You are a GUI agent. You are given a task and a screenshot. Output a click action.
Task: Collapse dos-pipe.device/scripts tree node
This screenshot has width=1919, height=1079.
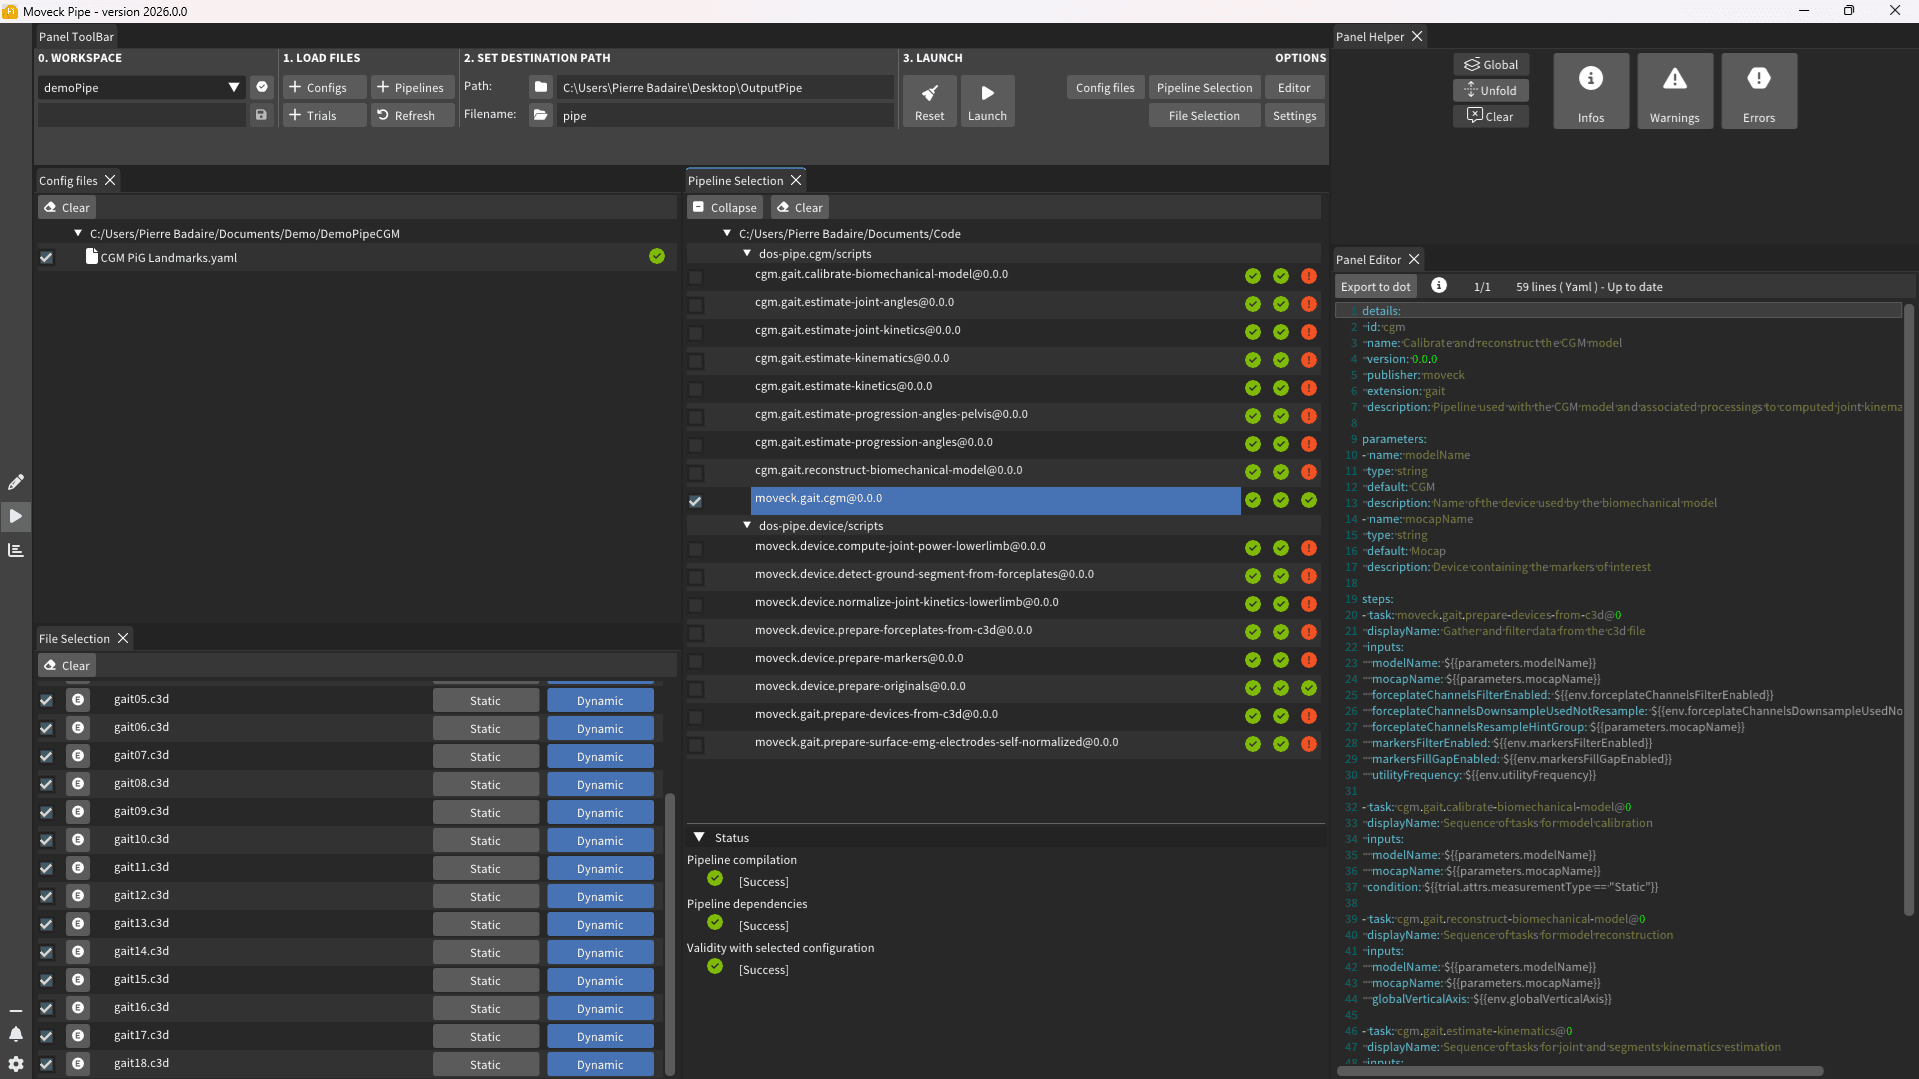pyautogui.click(x=747, y=525)
